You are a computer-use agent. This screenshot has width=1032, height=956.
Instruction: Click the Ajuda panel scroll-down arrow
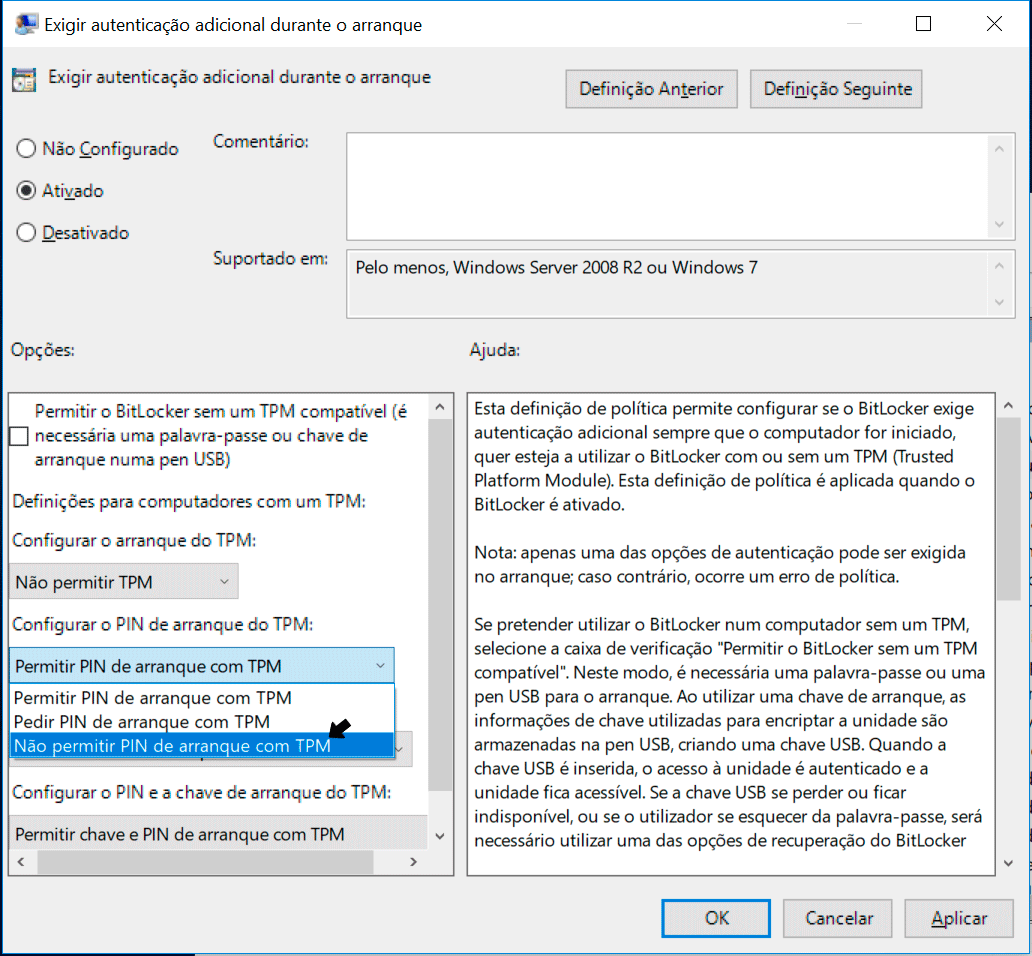(x=1008, y=863)
